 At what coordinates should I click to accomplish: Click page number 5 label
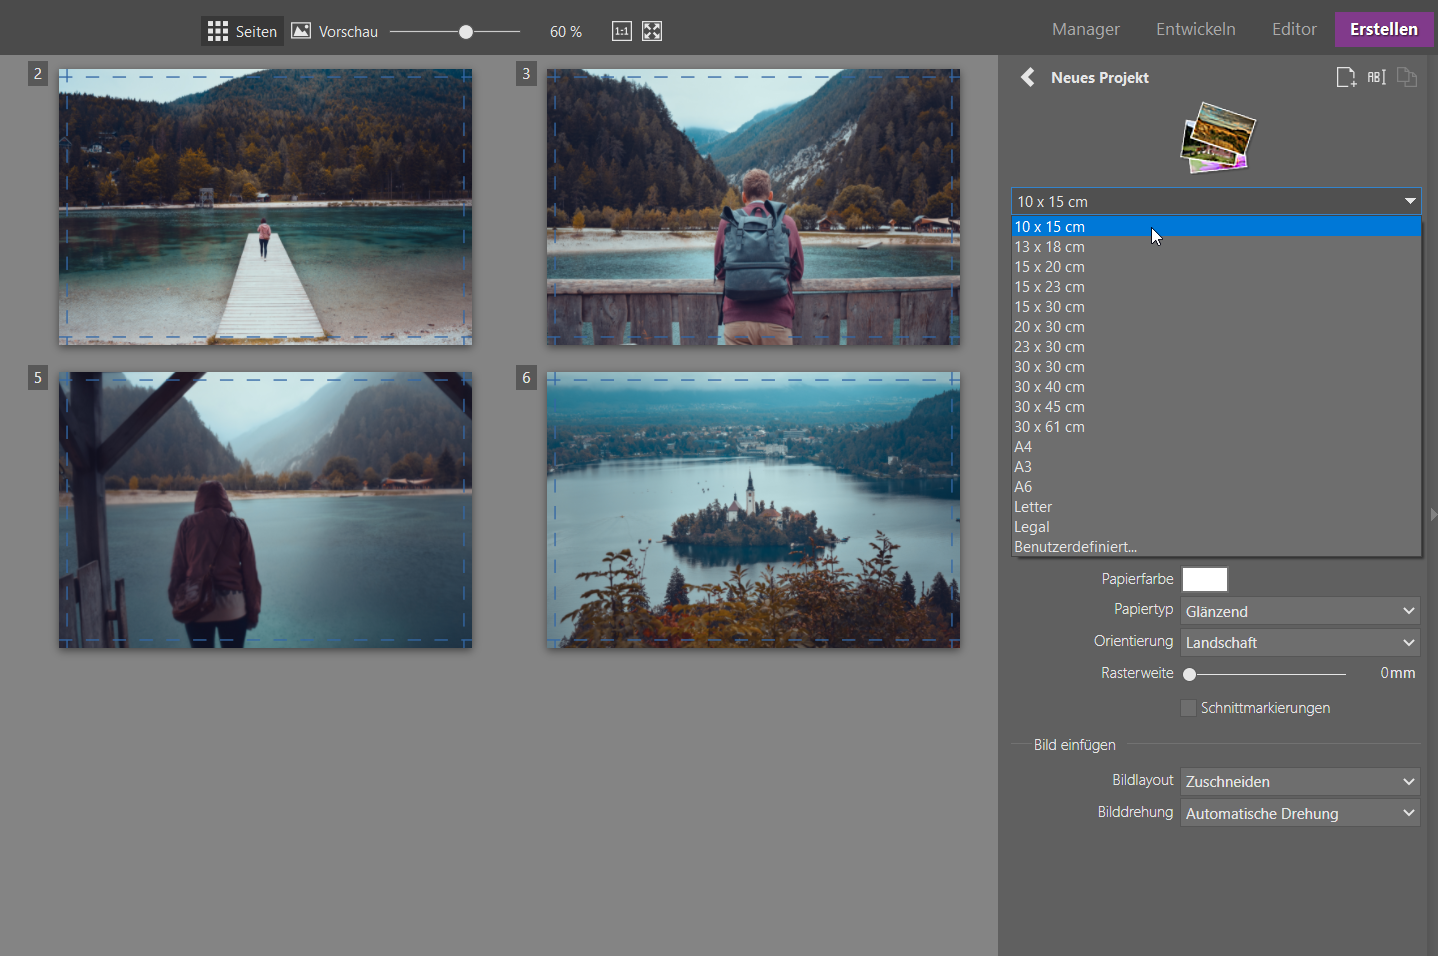(x=38, y=377)
